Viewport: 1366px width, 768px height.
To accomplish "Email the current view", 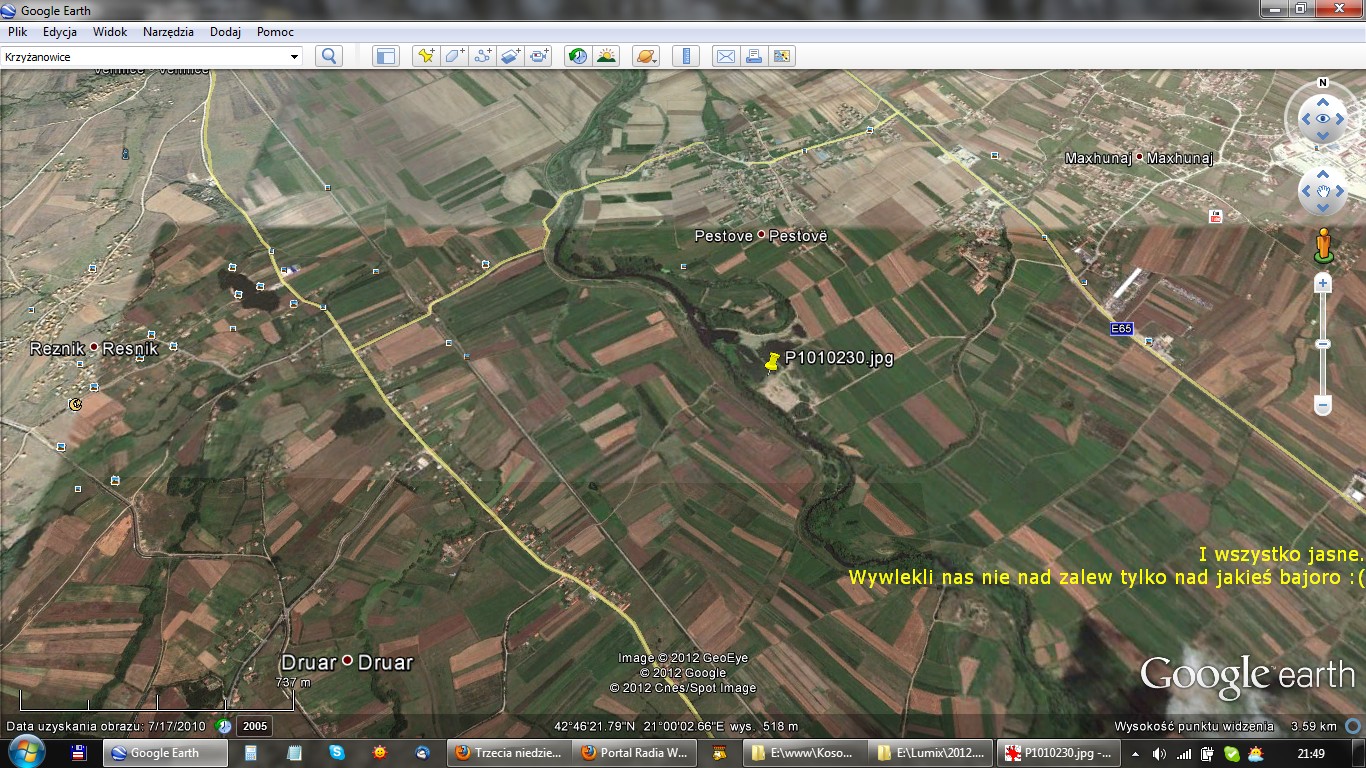I will click(x=725, y=56).
